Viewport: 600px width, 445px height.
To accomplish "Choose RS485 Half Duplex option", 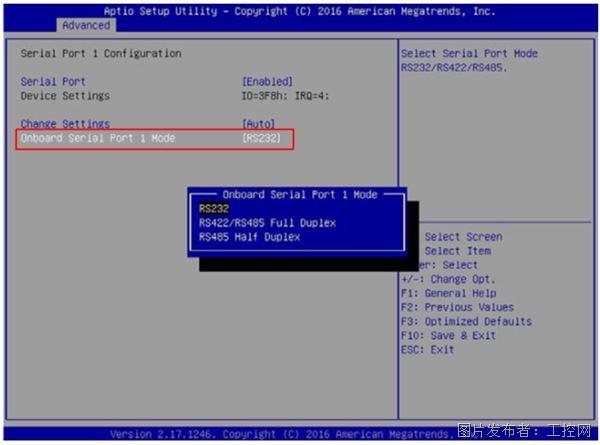I will pos(249,237).
